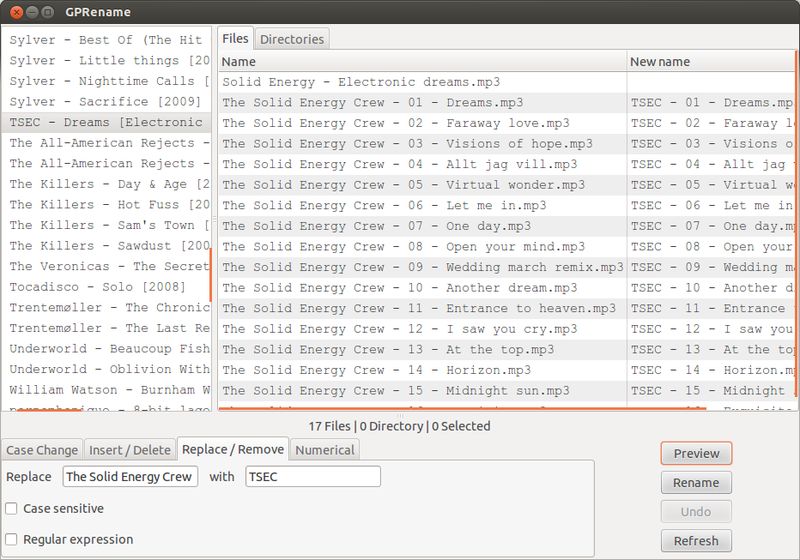Click the orange directory tree scrollbar
Viewport: 800px width, 560px height.
tap(210, 274)
